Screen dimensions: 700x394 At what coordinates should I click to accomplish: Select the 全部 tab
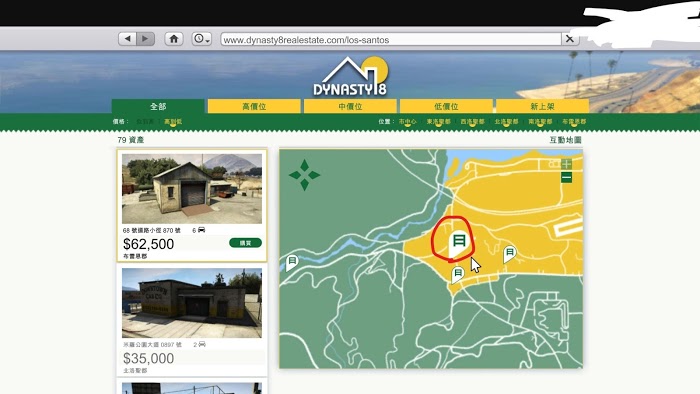click(x=158, y=107)
